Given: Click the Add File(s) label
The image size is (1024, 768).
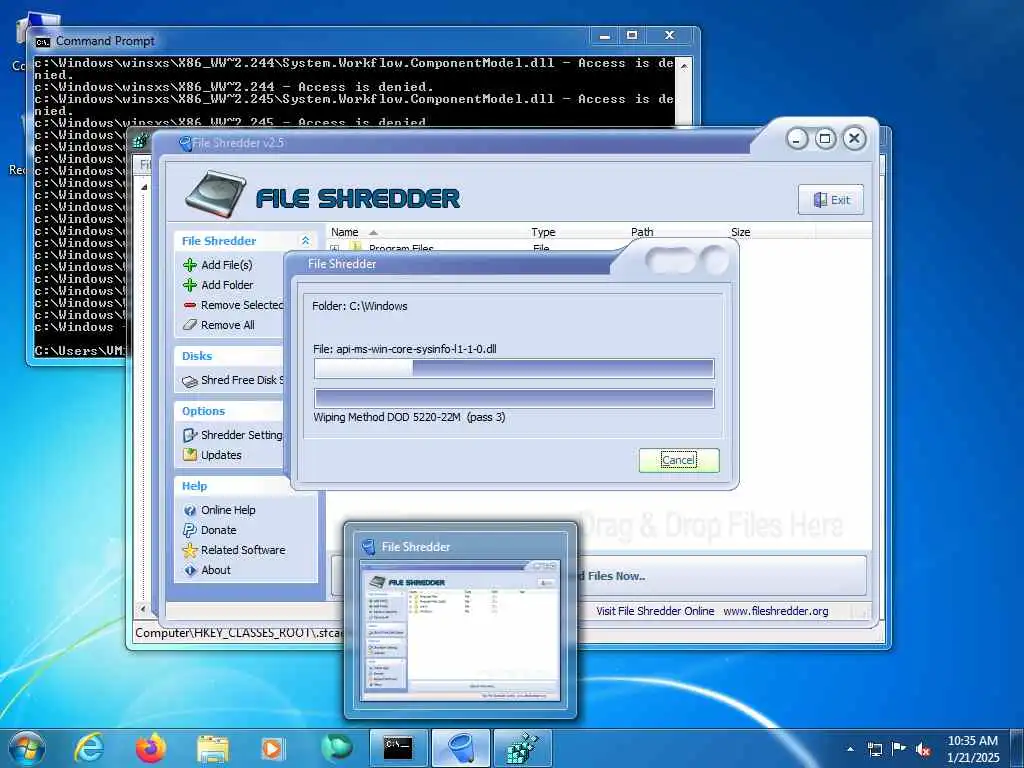Looking at the screenshot, I should tap(227, 265).
